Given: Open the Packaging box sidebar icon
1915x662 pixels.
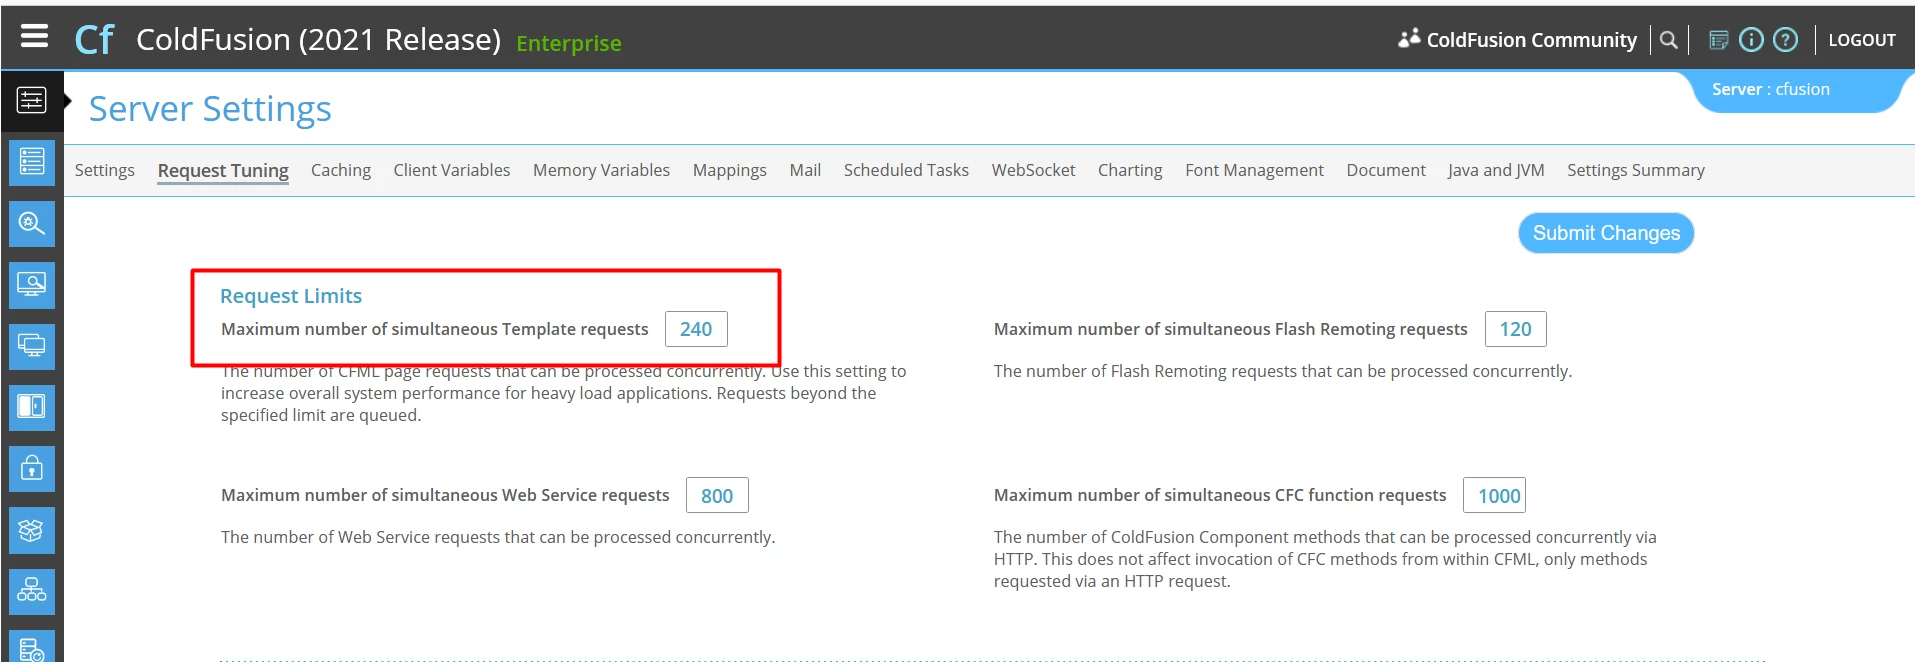Looking at the screenshot, I should click(32, 530).
